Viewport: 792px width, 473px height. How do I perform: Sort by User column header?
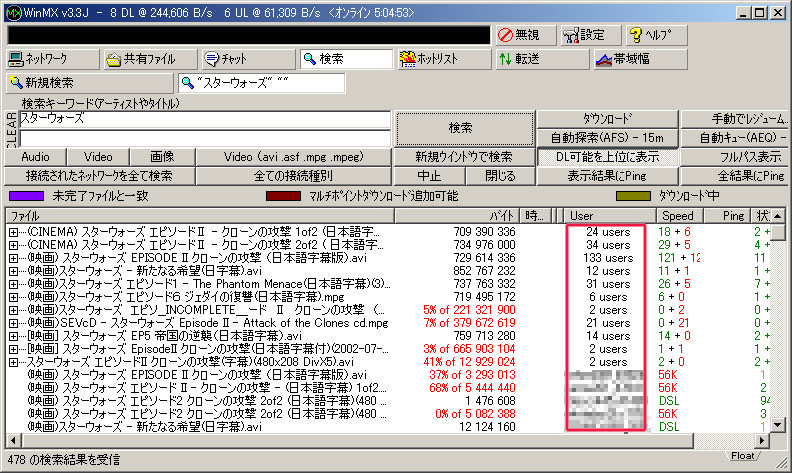tap(610, 216)
